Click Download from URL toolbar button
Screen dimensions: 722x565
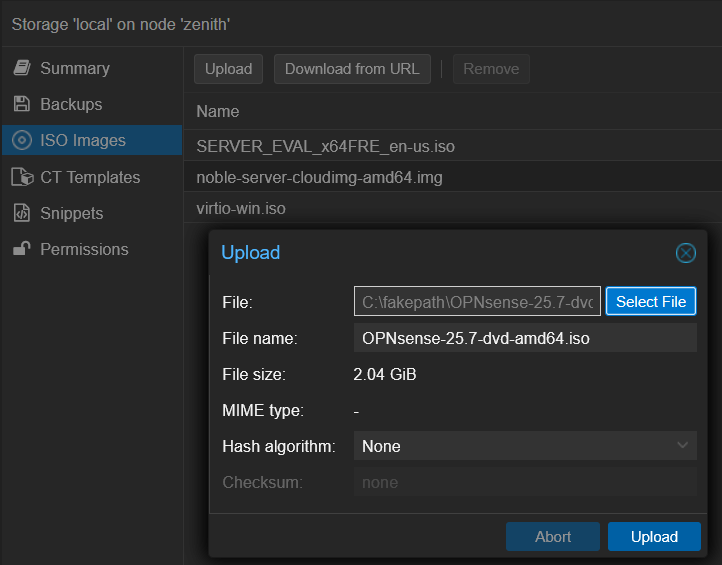click(352, 69)
